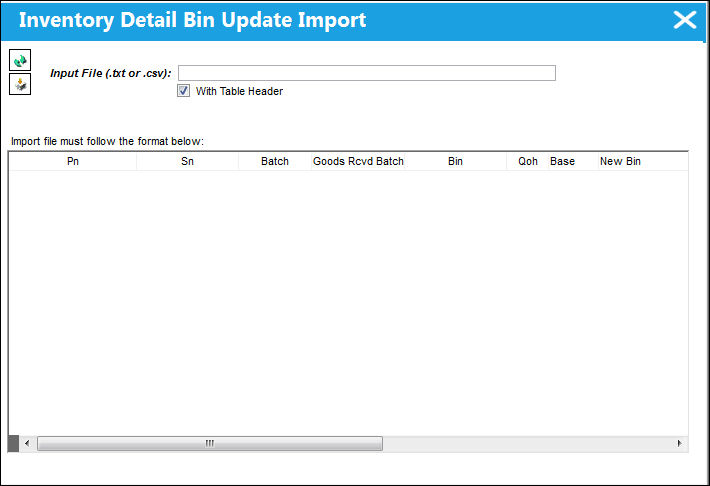
Task: Close the Inventory Detail Bin Update Import window
Action: click(x=685, y=20)
